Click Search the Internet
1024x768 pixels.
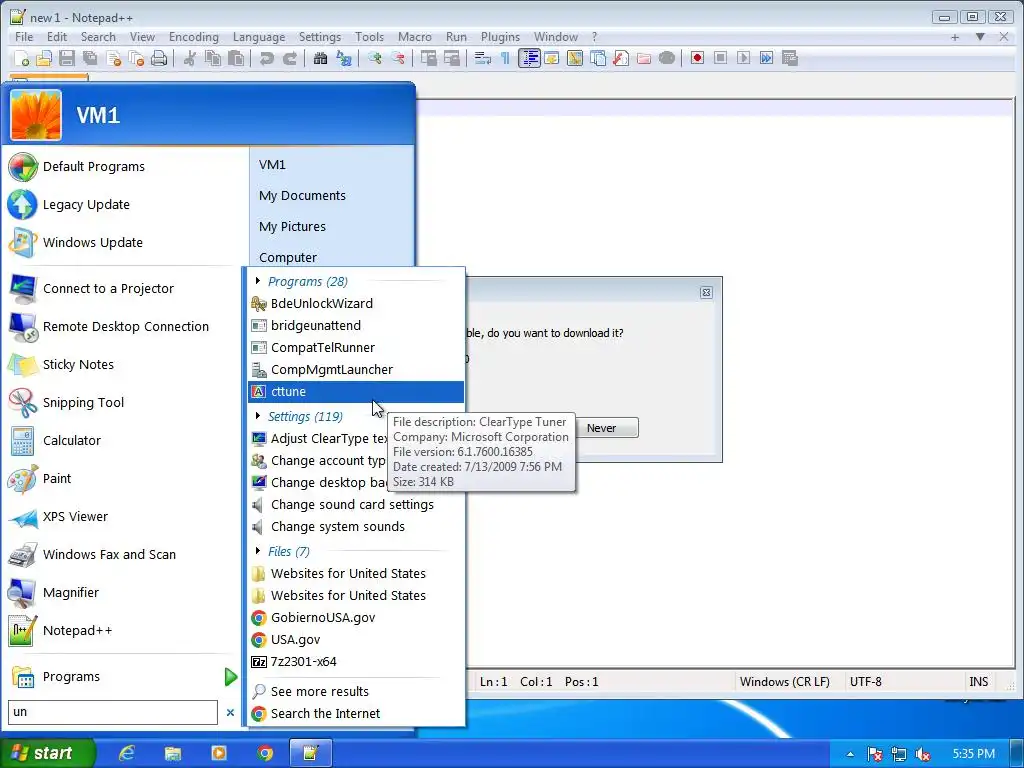coord(356,713)
